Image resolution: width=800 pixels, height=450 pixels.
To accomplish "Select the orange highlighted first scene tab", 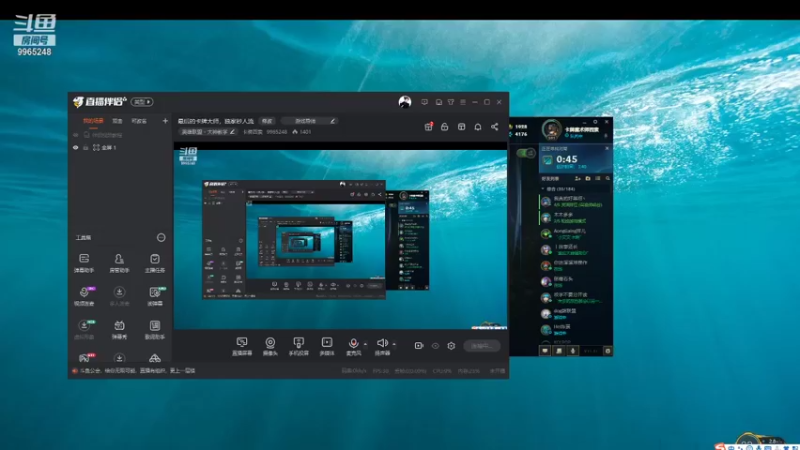I will pos(93,121).
